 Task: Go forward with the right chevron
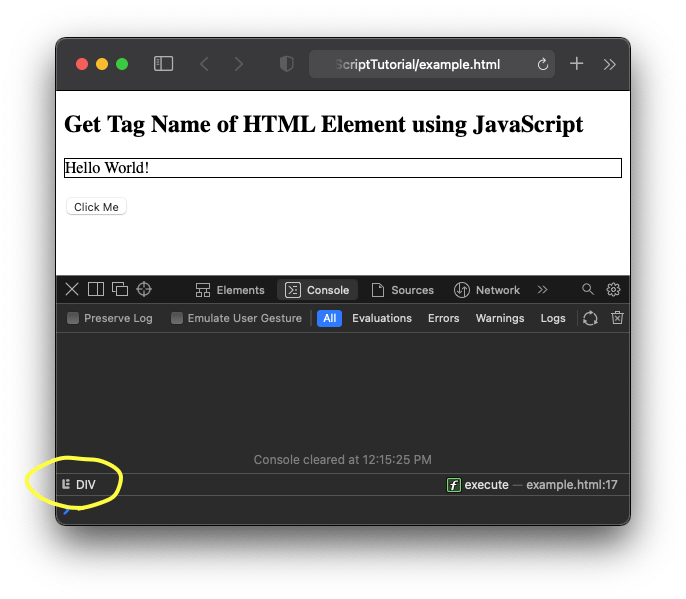click(x=238, y=64)
